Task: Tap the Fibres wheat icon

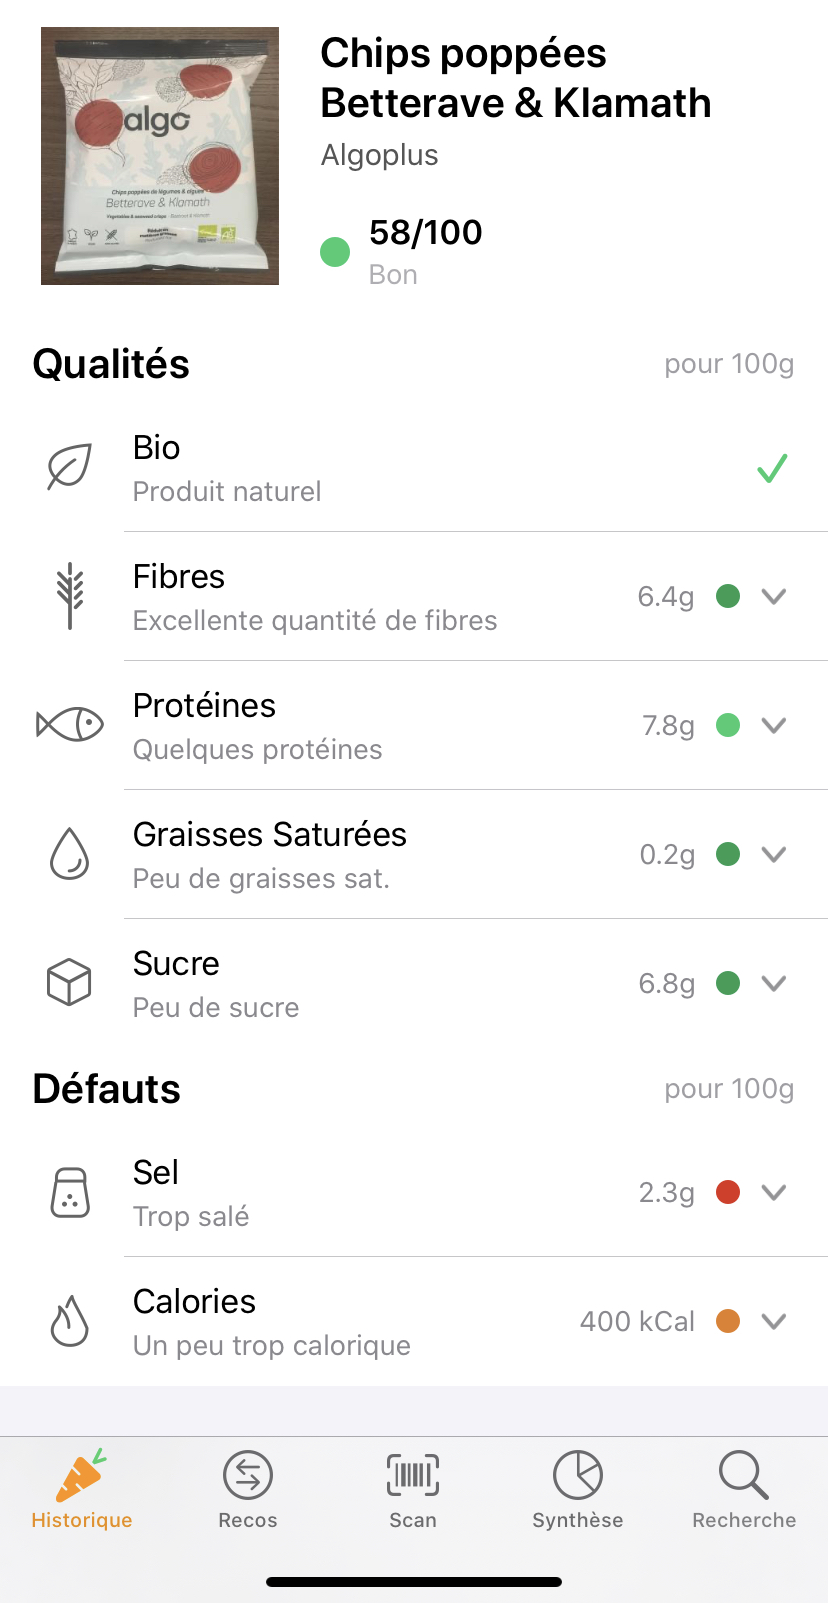Action: point(70,596)
